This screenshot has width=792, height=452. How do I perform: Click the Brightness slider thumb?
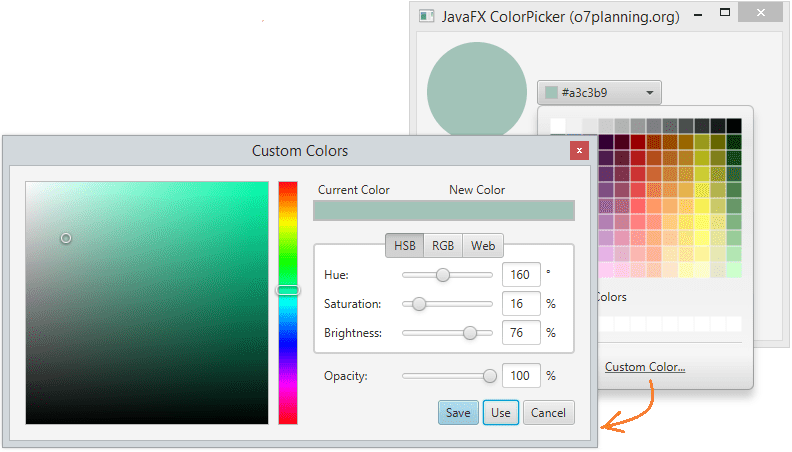(x=470, y=333)
